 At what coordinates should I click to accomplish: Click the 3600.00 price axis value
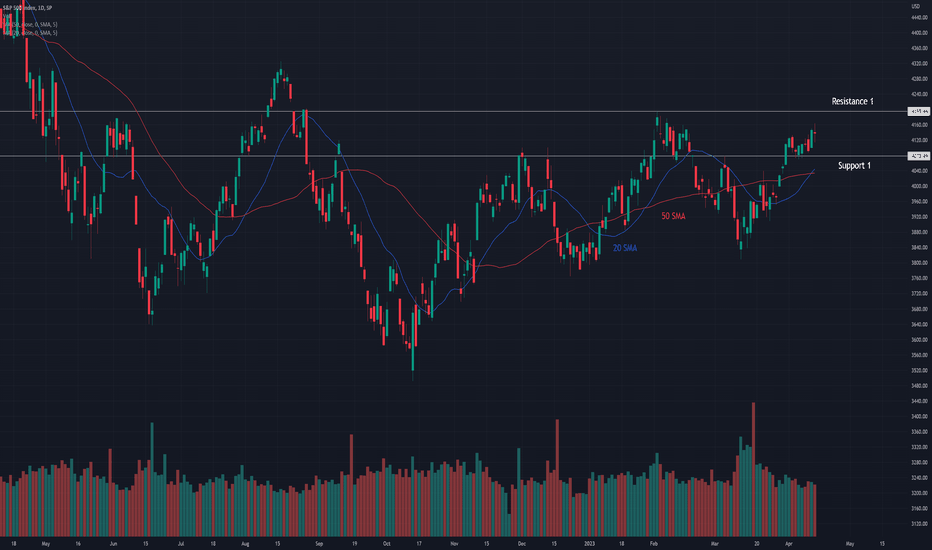[920, 340]
